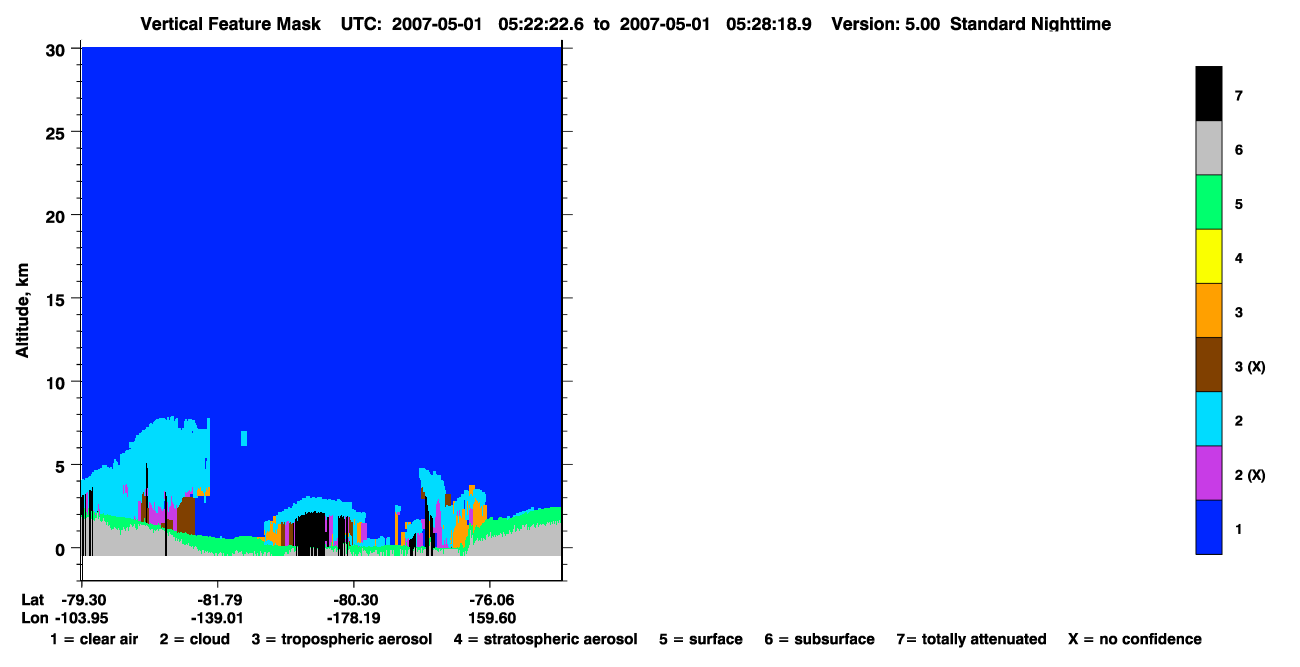
Task: Click the black color bar segment for 7
Action: tap(1208, 94)
